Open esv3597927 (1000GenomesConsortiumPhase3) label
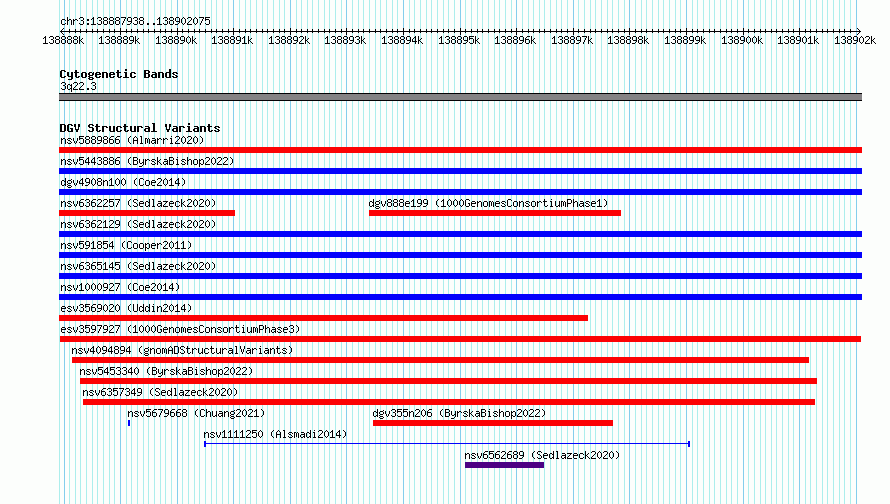Screen dimensions: 890x504 (180, 329)
